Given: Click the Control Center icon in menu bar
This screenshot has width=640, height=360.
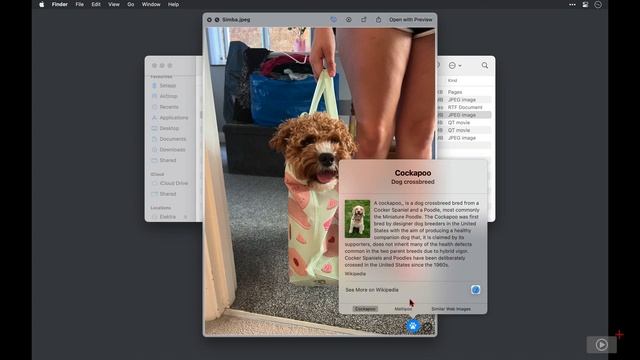Looking at the screenshot, I should click(x=585, y=4).
